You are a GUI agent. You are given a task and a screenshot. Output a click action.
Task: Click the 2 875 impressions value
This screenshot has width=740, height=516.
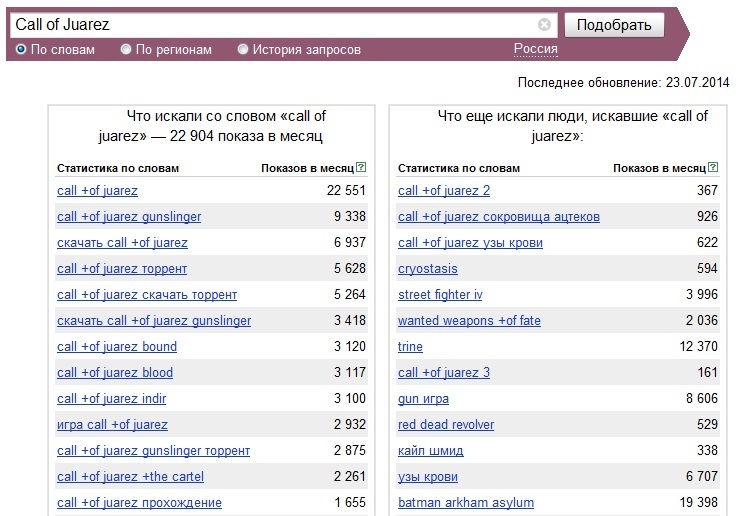350,450
